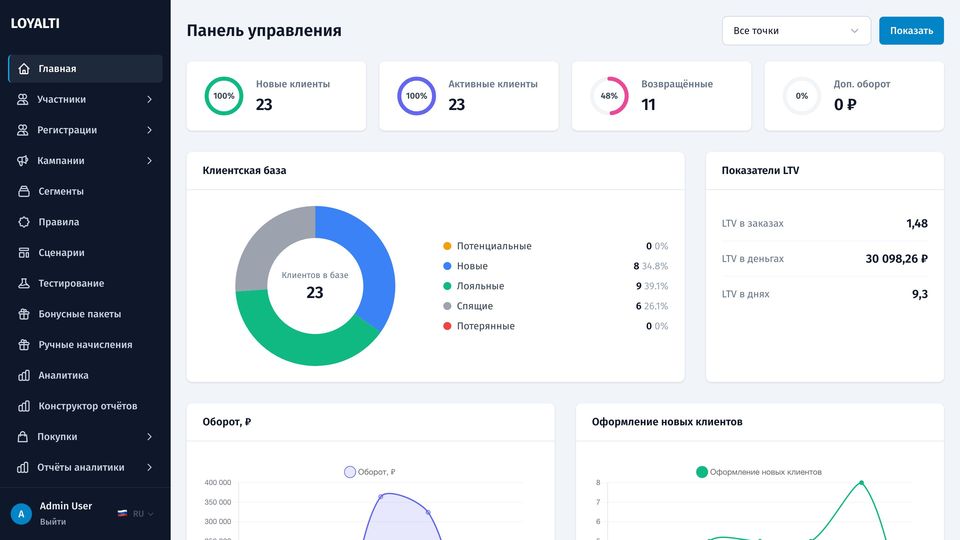Click the gift icon beside Бонусные пакеты
The height and width of the screenshot is (540, 960).
[24, 313]
